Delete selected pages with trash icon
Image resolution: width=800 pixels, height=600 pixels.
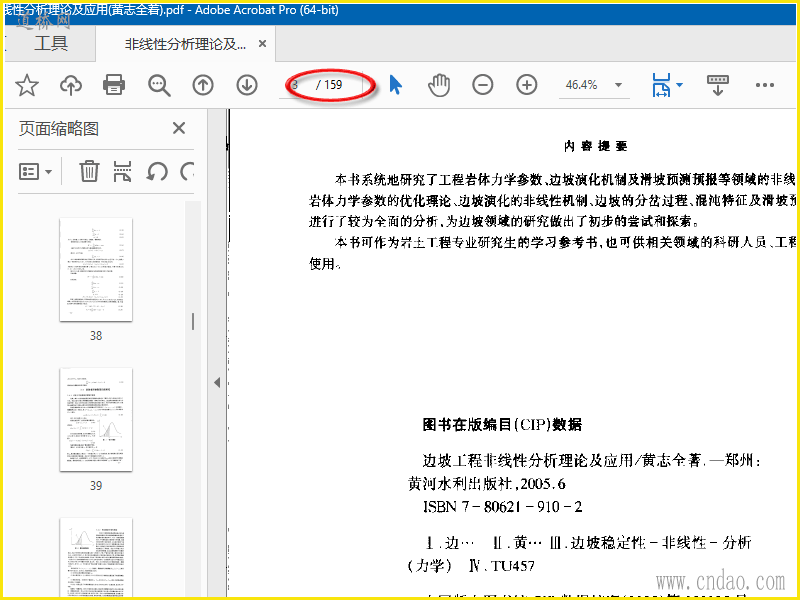(89, 171)
